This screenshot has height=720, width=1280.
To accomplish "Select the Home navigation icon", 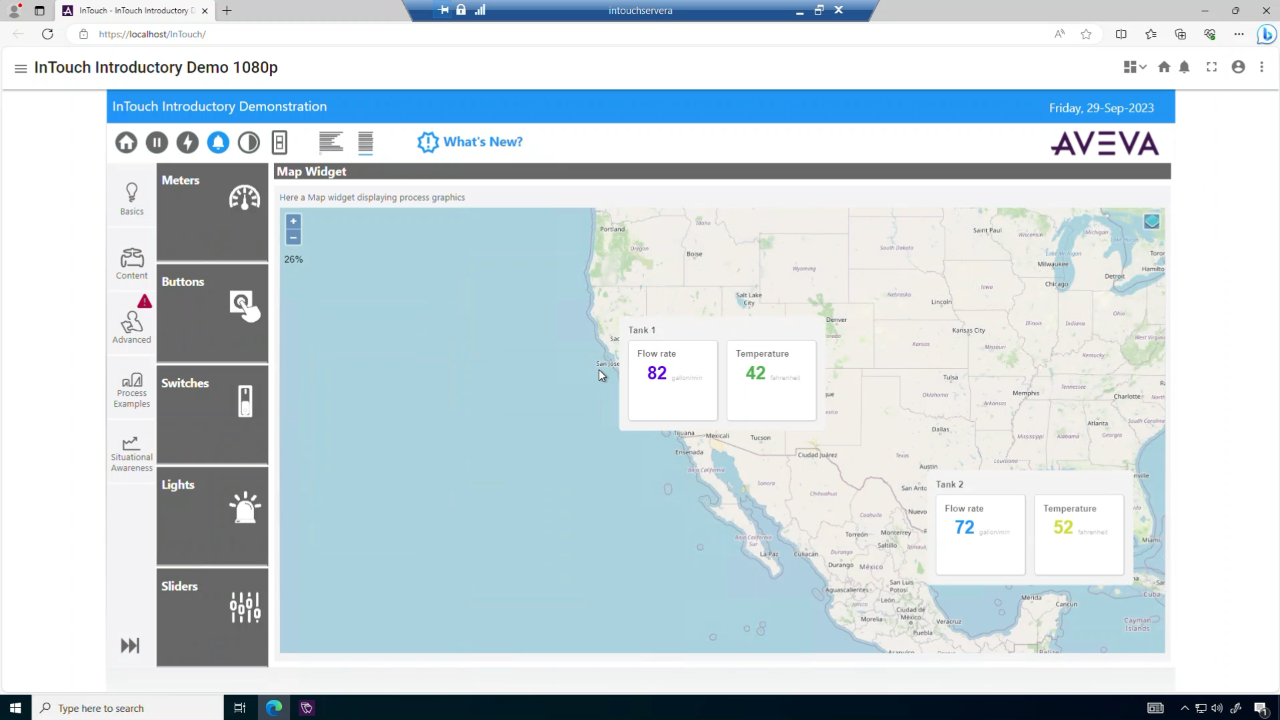I will click(126, 142).
